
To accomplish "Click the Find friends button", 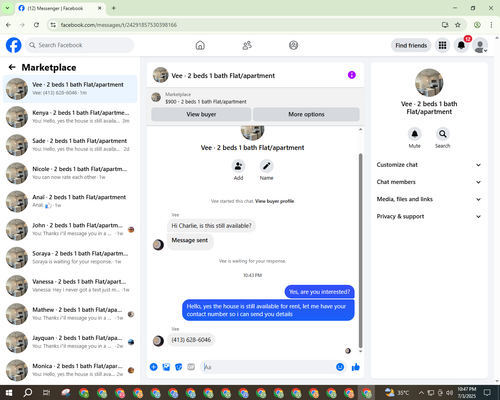I will coord(411,45).
